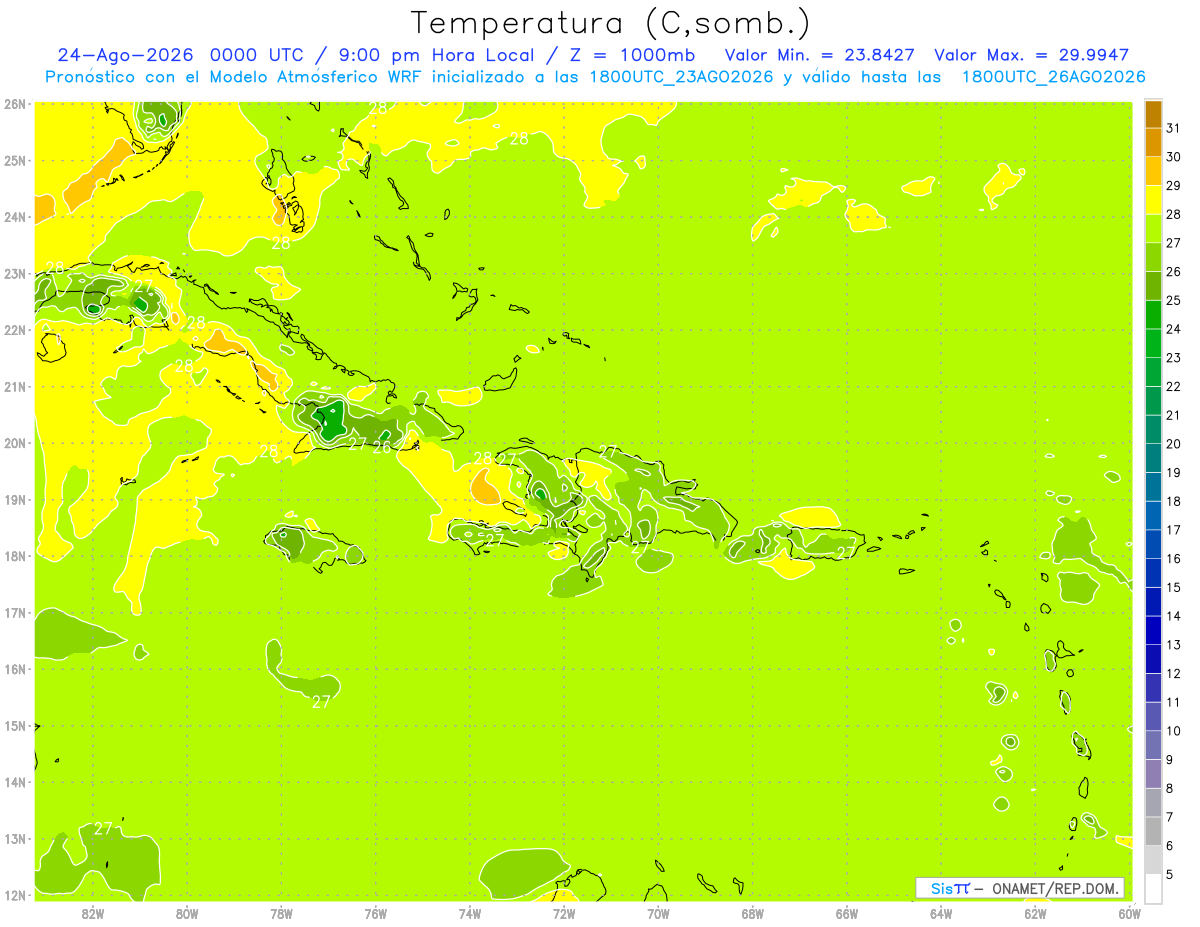Viewport: 1200px width, 927px height.
Task: Click the green legend swatch between 24 and 25
Action: 1153,314
